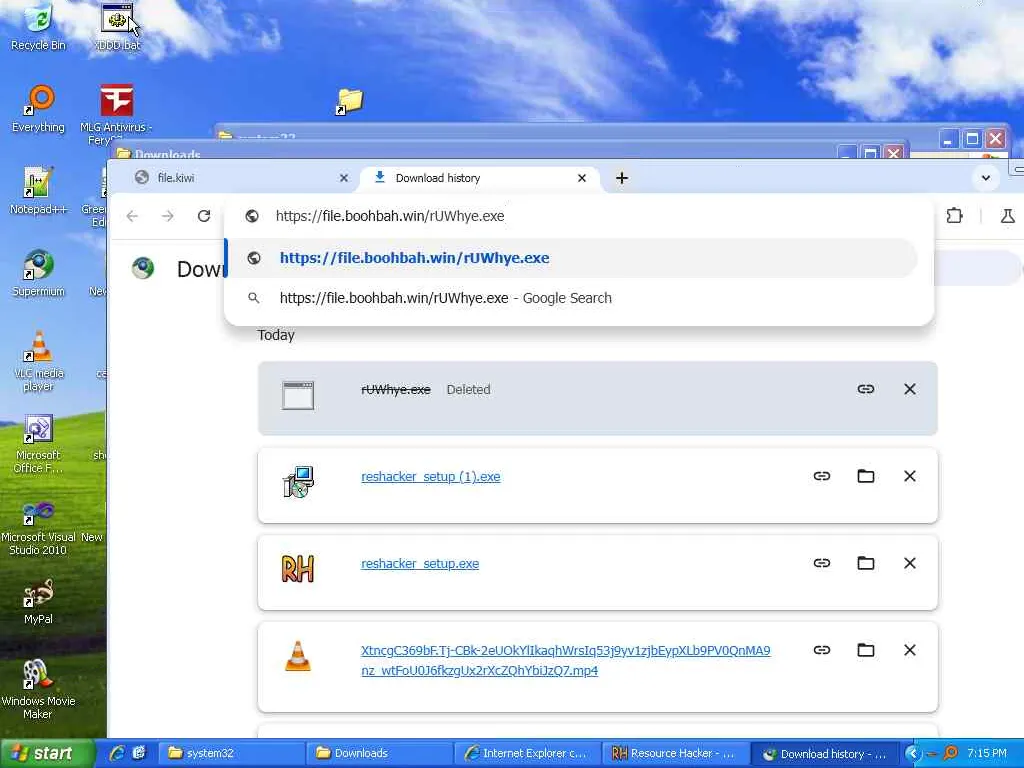Click the VLC cone mp4 thumbnail
This screenshot has width=1024, height=768.
point(298,656)
